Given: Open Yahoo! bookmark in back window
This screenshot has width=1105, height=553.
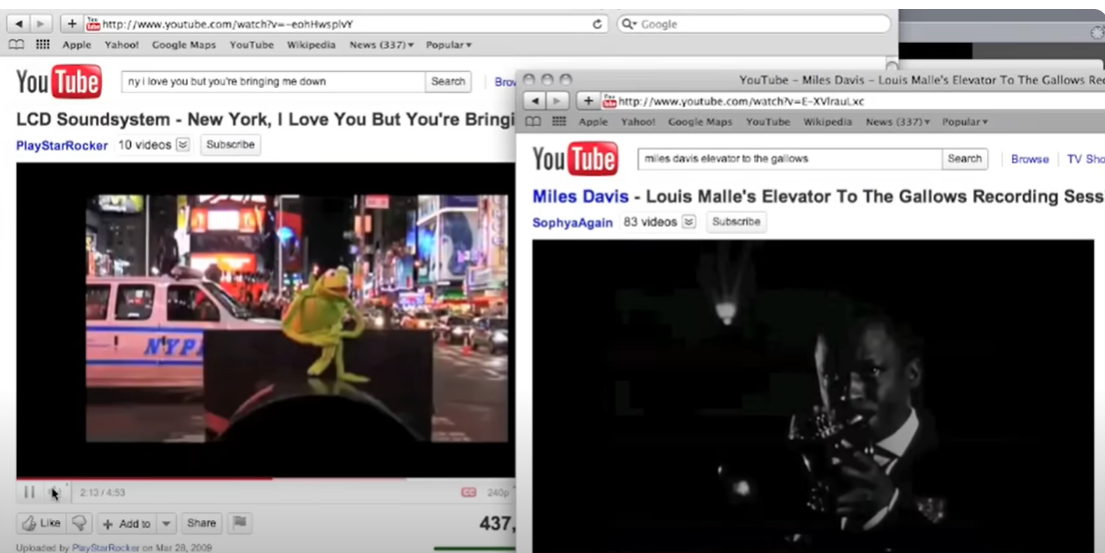Looking at the screenshot, I should [122, 44].
